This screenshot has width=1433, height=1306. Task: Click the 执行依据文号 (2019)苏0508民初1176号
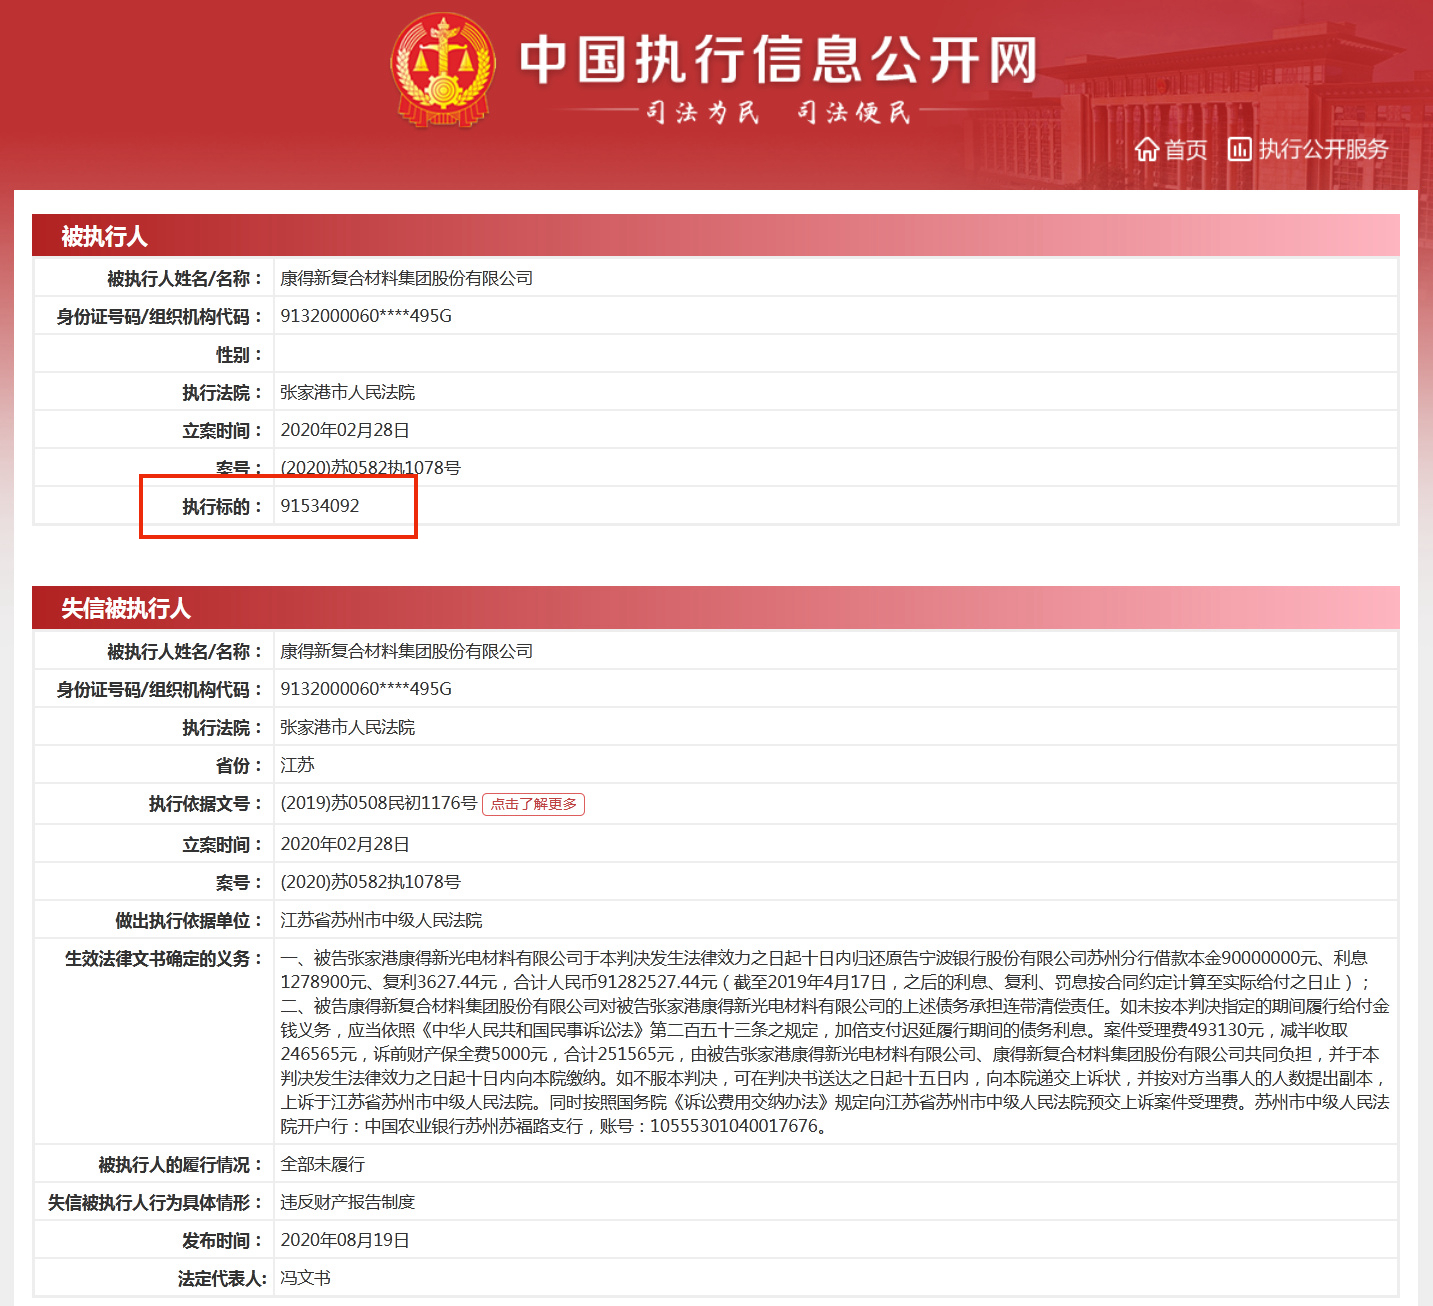coord(379,803)
